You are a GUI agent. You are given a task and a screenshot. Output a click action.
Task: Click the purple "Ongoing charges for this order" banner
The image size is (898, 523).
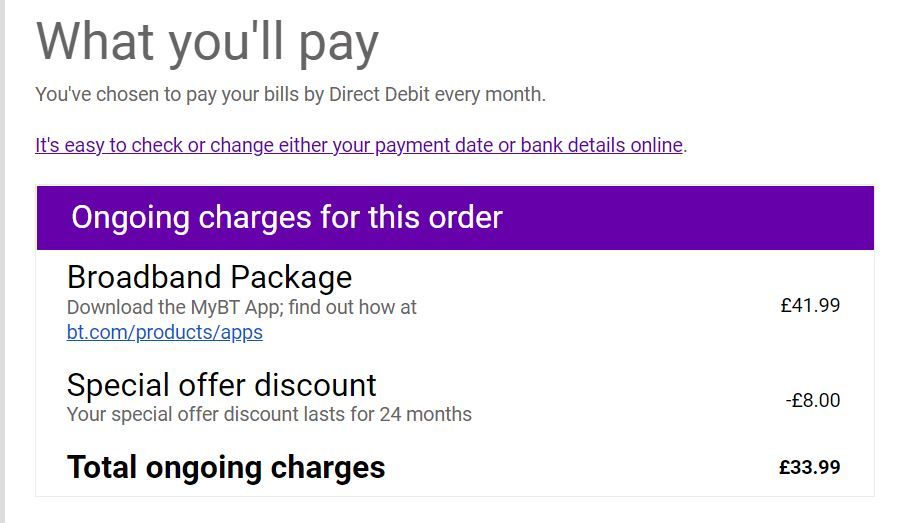[455, 217]
